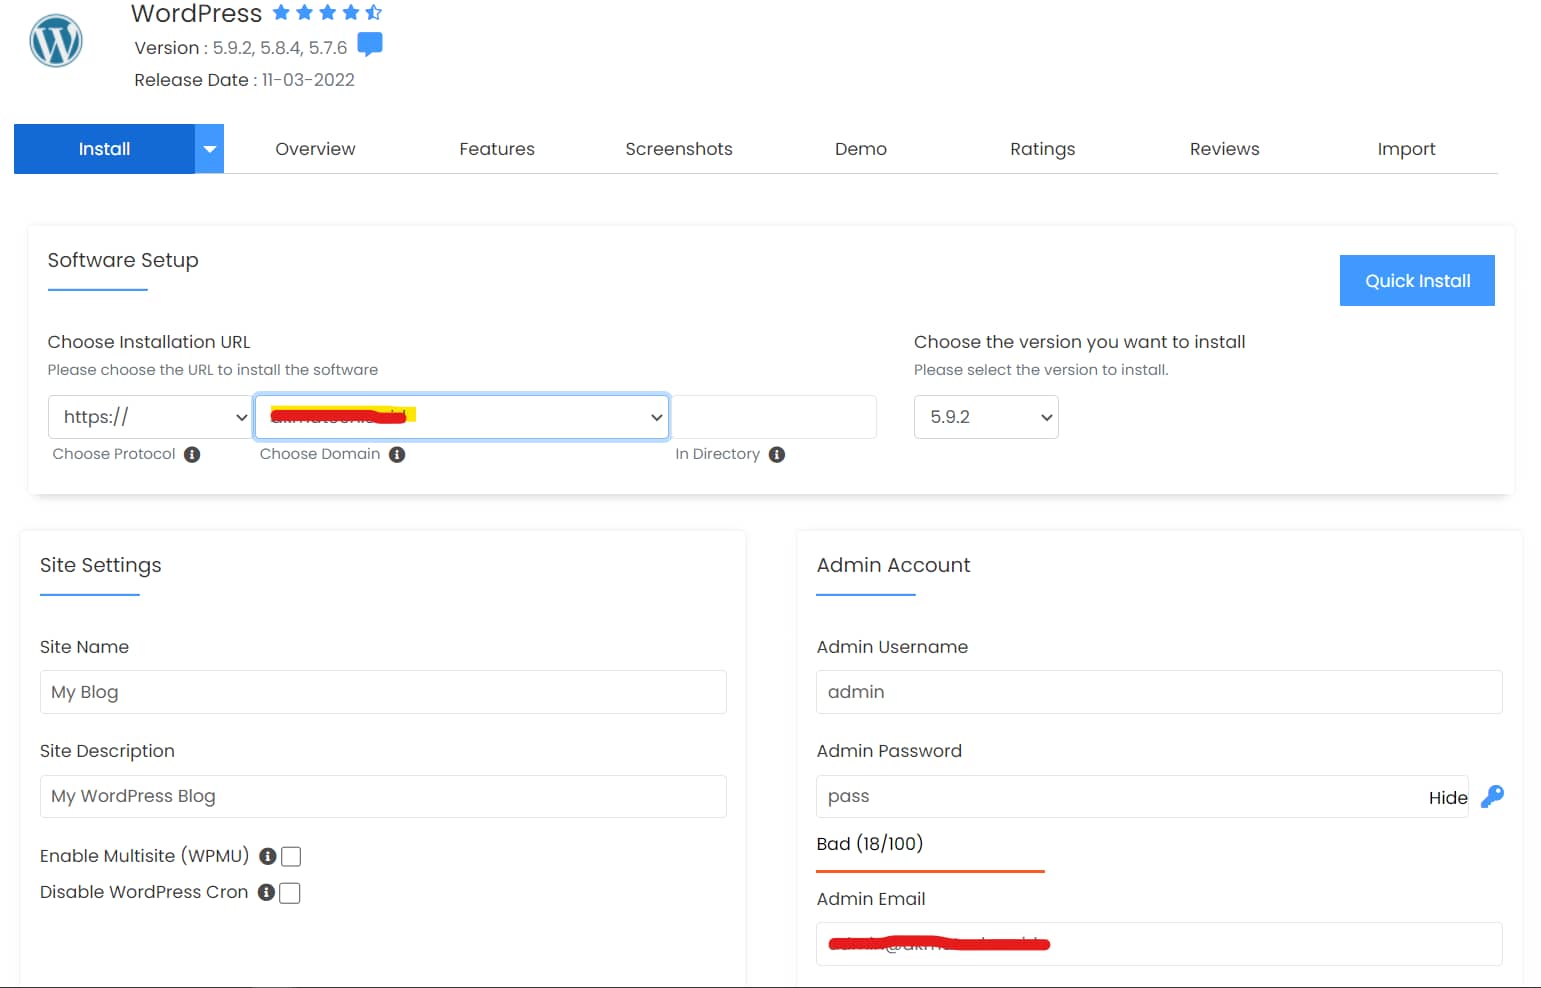View the Screenshots tab
1541x988 pixels.
pos(679,149)
